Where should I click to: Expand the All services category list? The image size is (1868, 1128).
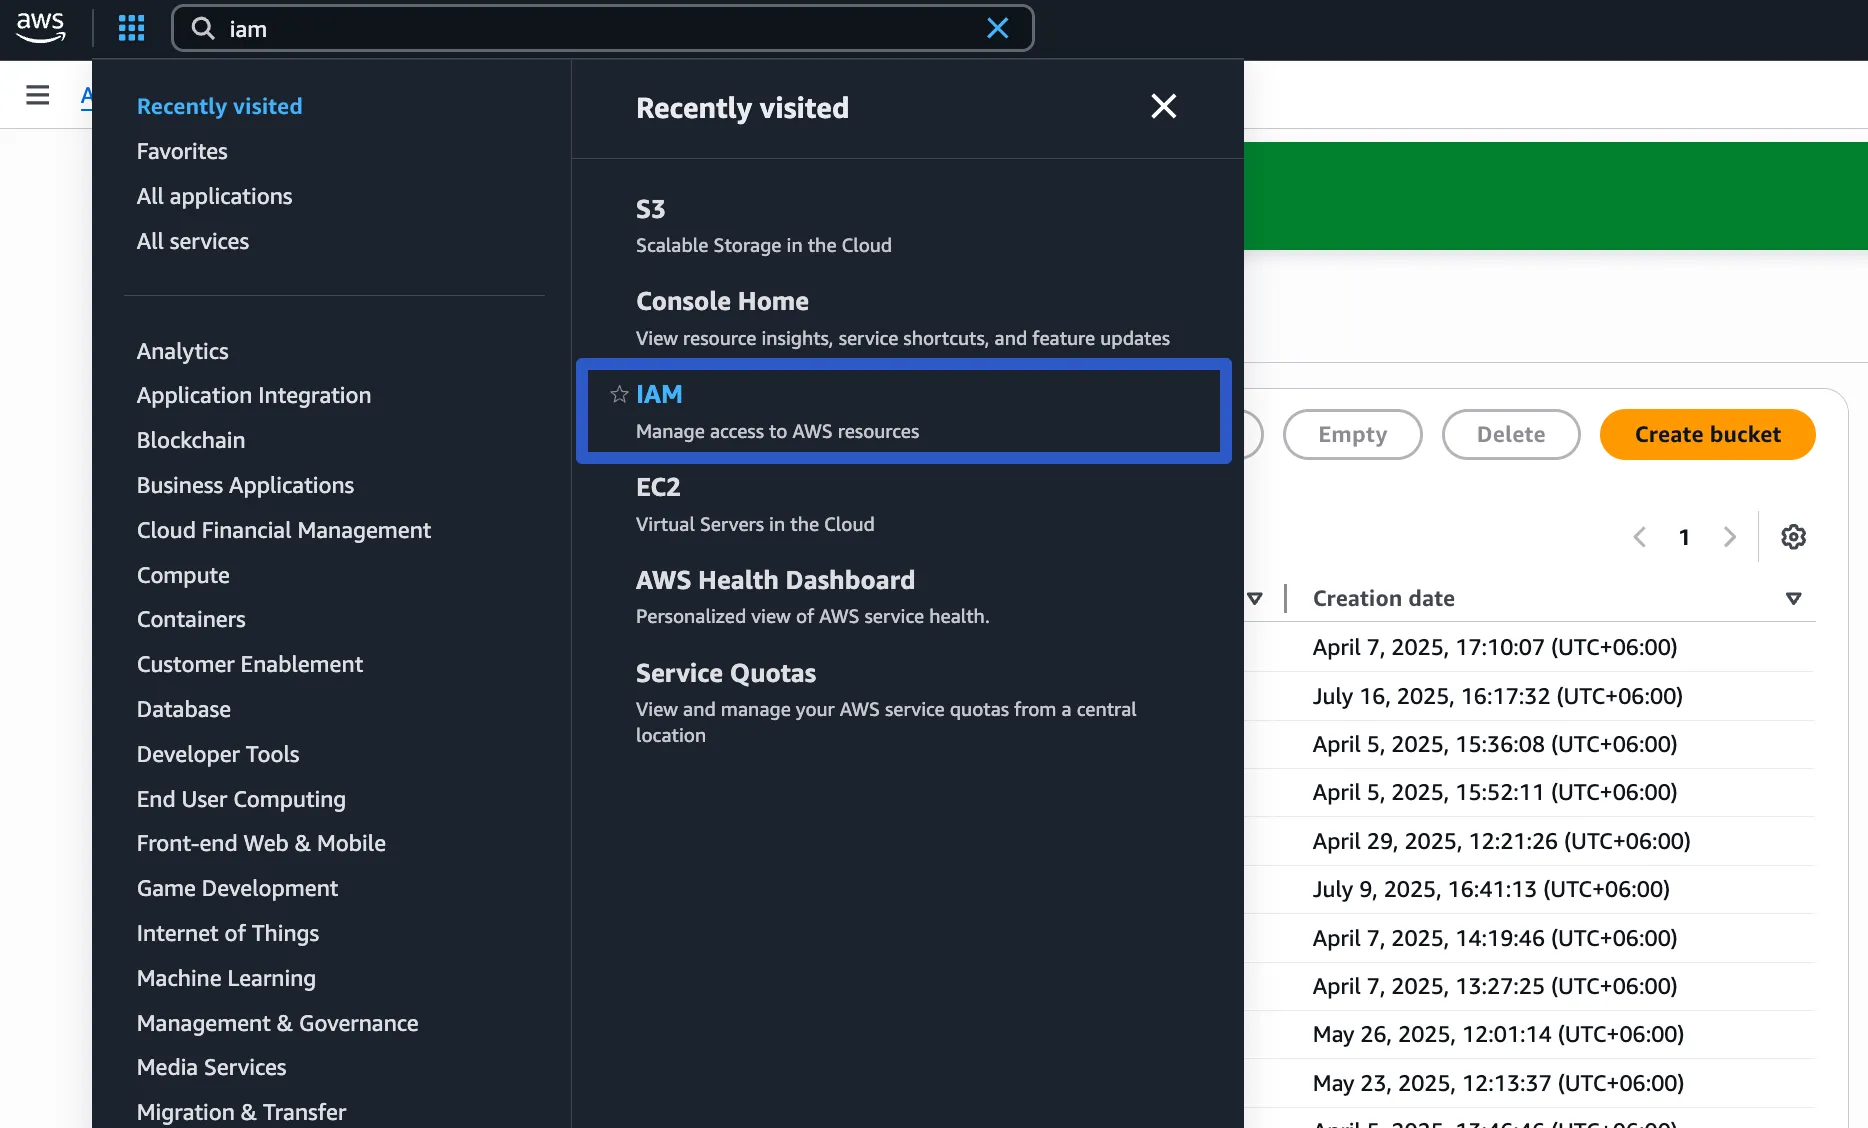192,240
